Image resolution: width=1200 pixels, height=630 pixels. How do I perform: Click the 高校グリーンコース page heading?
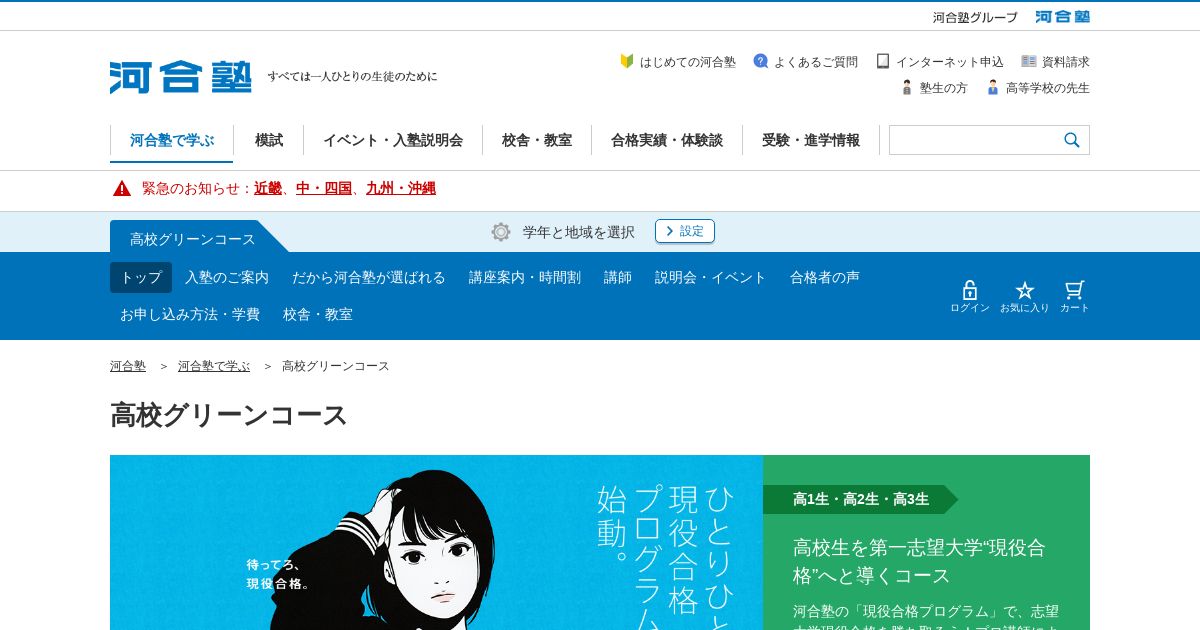(x=229, y=415)
